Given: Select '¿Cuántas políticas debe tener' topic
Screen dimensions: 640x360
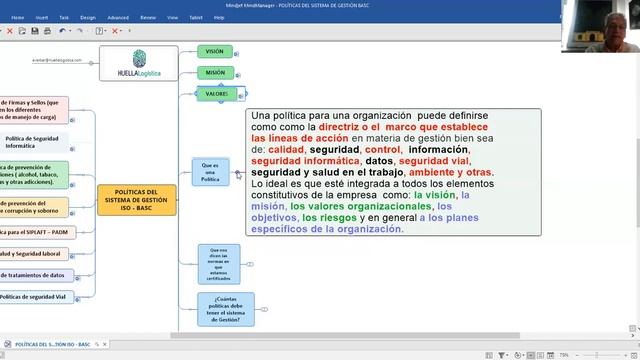Looking at the screenshot, I should (x=226, y=309).
